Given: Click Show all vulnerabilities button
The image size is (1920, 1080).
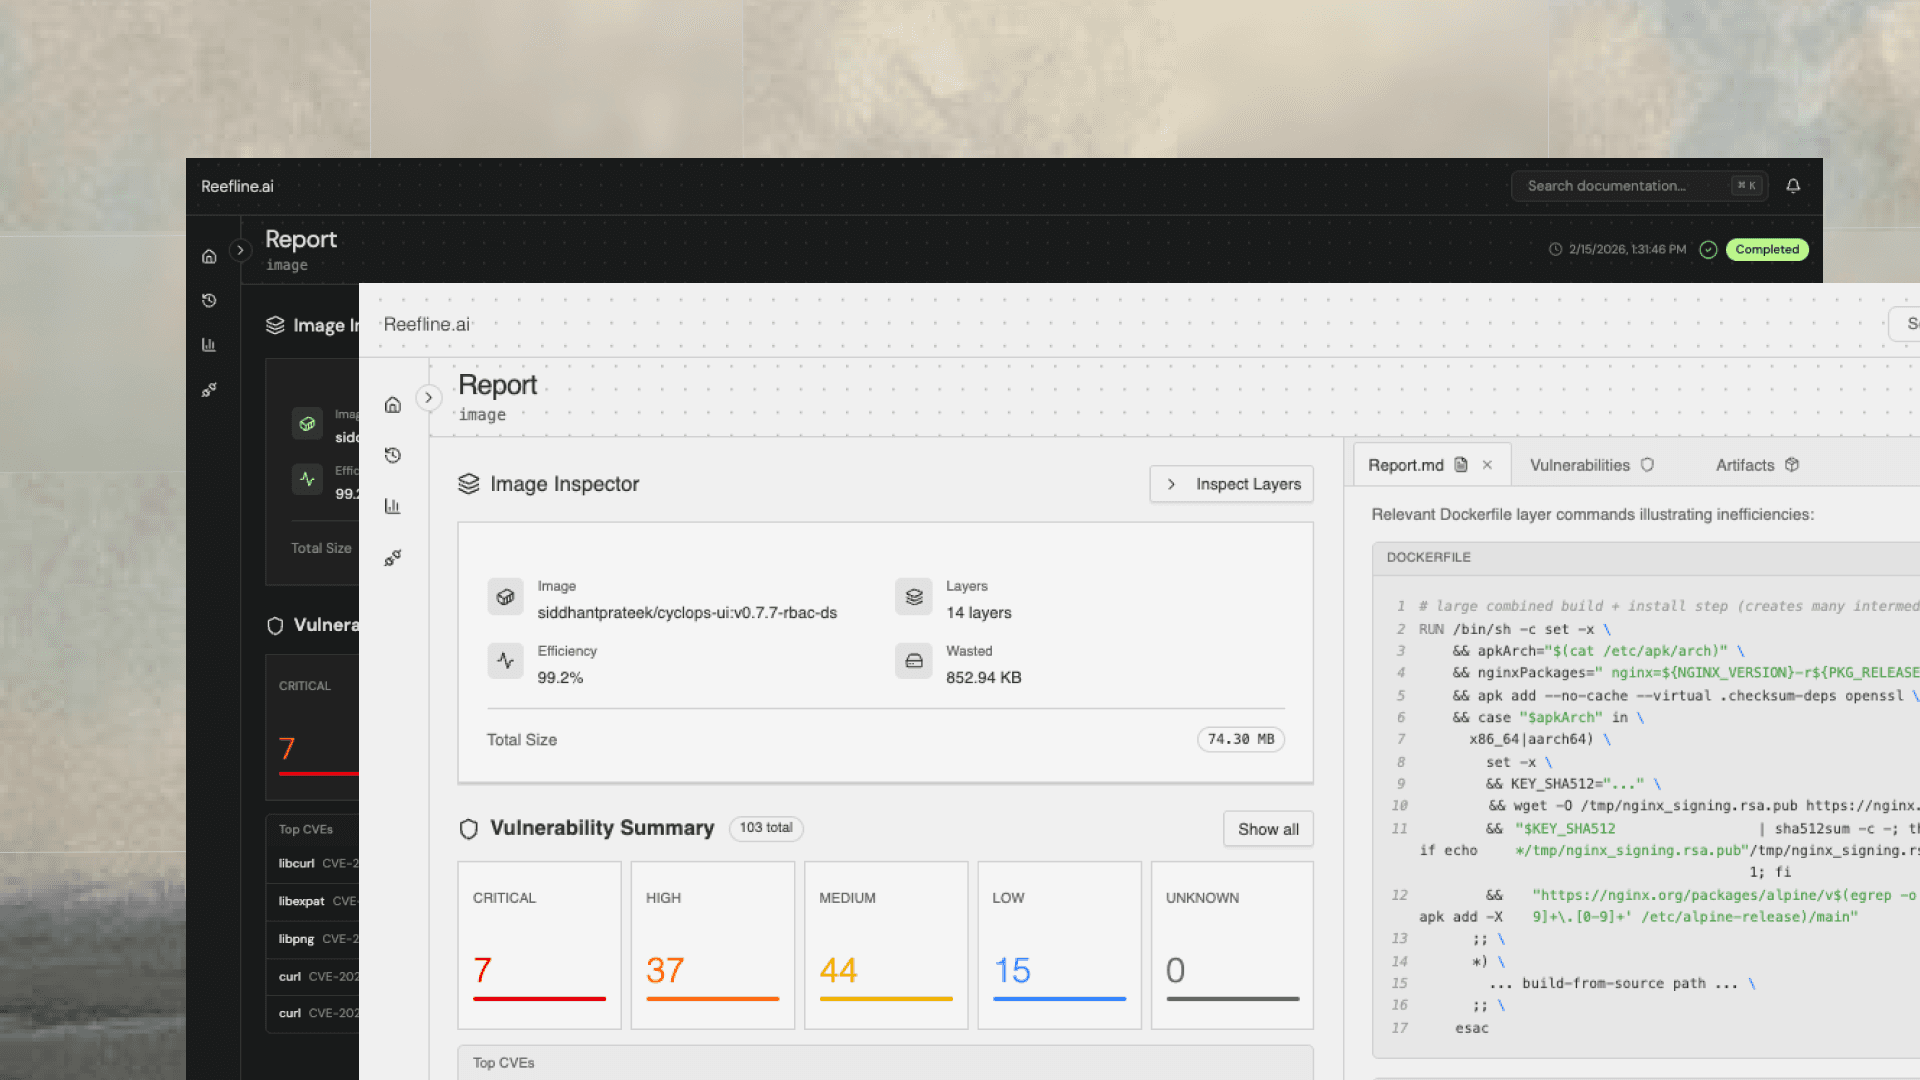Looking at the screenshot, I should 1268,829.
